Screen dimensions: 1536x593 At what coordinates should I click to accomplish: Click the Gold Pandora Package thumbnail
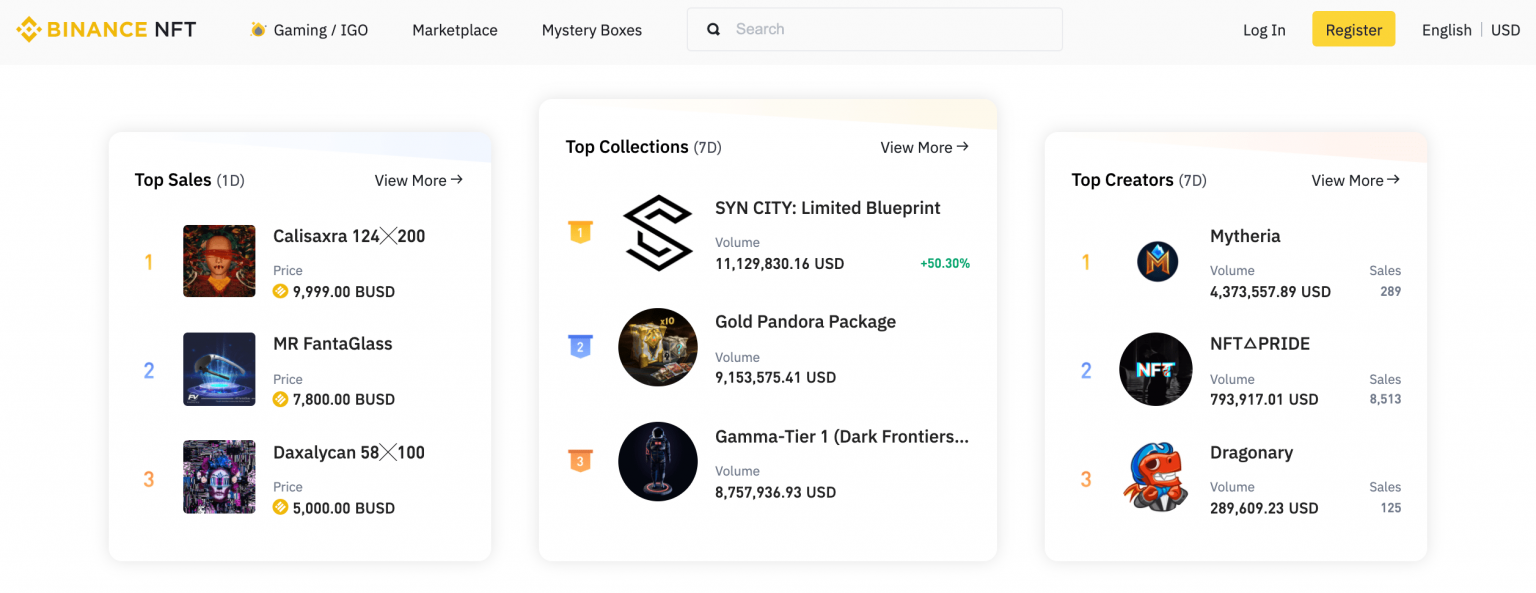(x=658, y=347)
